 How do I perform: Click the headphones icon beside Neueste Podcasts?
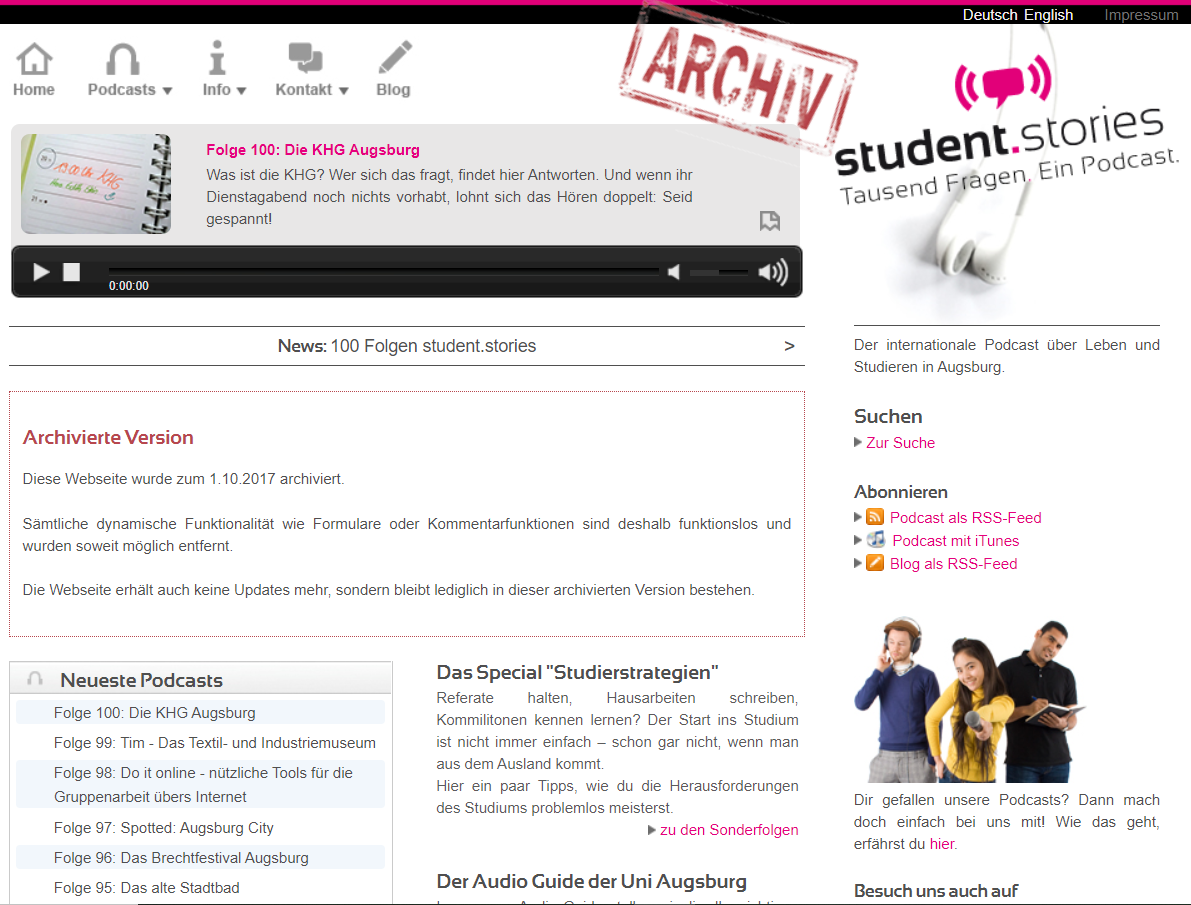[35, 679]
